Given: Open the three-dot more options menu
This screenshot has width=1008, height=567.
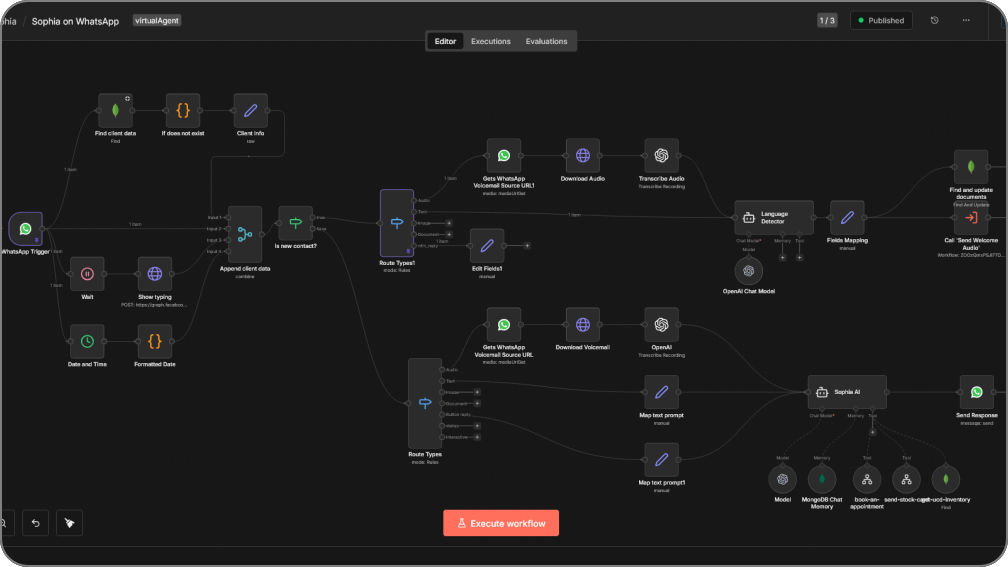Looking at the screenshot, I should point(965,20).
